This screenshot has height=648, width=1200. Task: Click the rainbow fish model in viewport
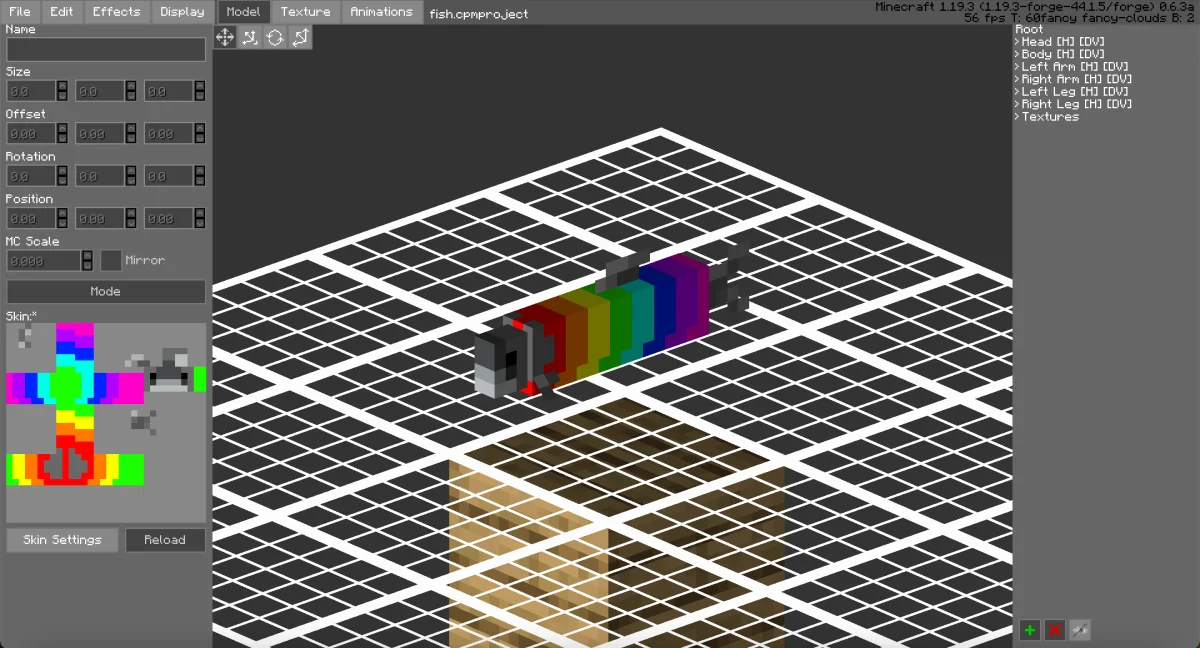tap(611, 321)
